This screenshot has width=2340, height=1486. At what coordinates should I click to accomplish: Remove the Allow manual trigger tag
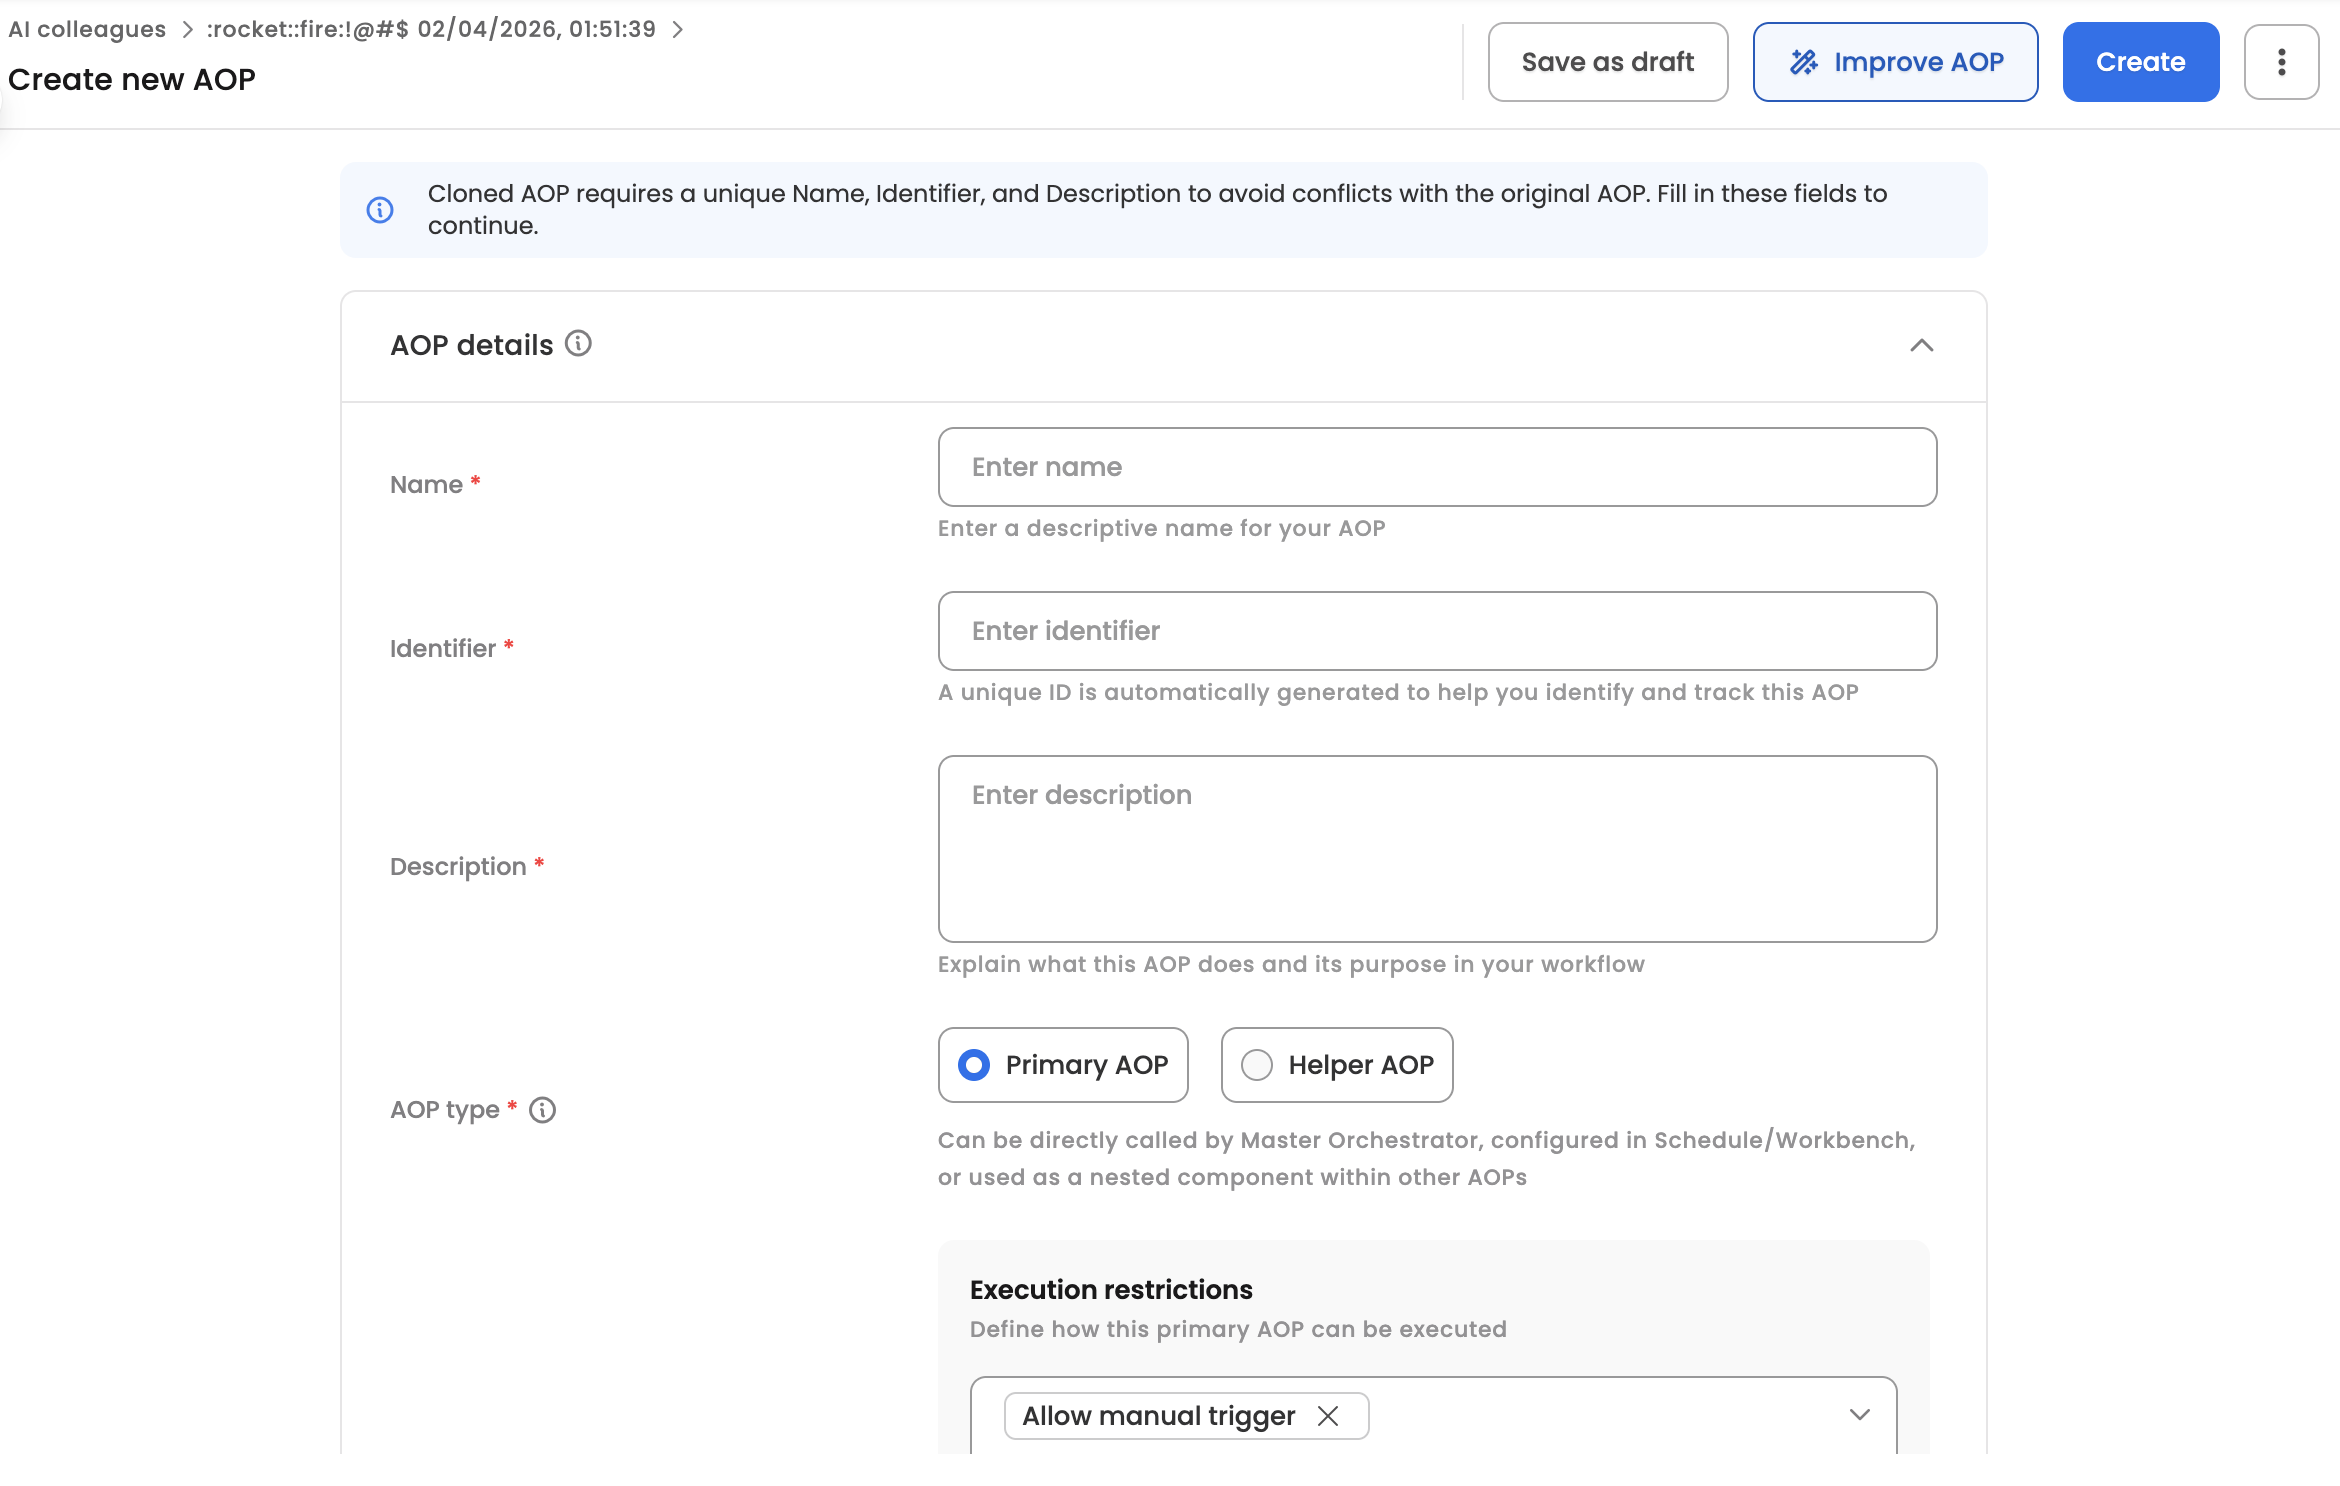1328,1416
